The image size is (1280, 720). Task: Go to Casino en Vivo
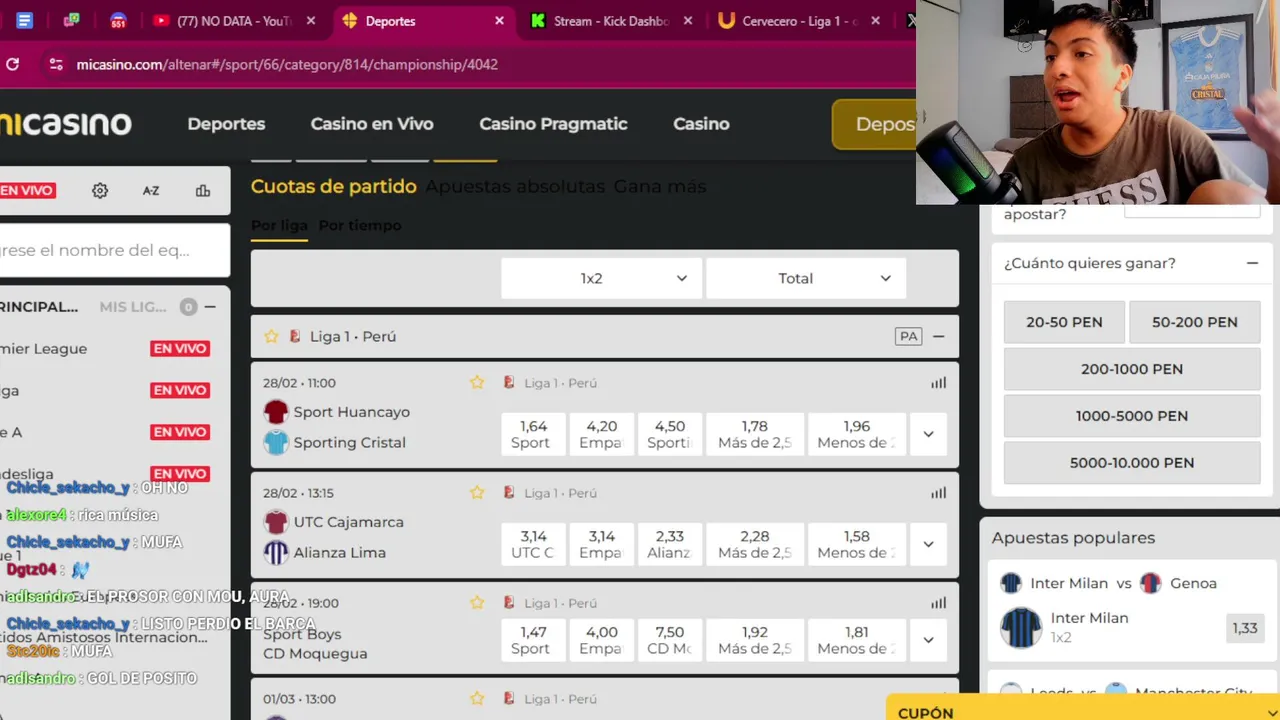click(372, 124)
